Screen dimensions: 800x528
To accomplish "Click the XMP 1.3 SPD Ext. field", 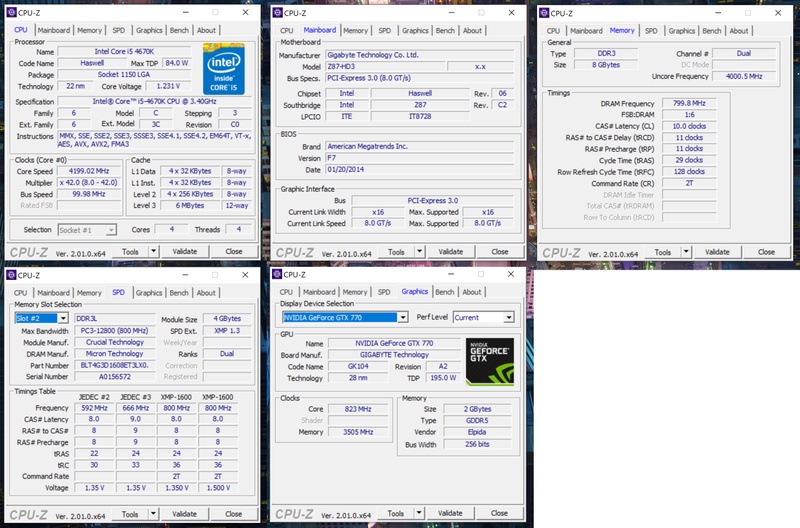I will point(227,331).
